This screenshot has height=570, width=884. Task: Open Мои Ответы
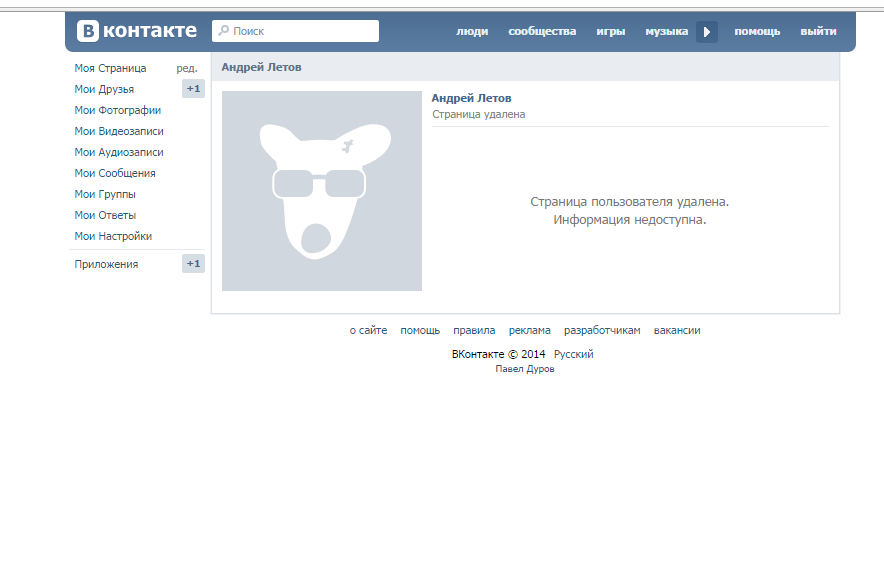105,215
